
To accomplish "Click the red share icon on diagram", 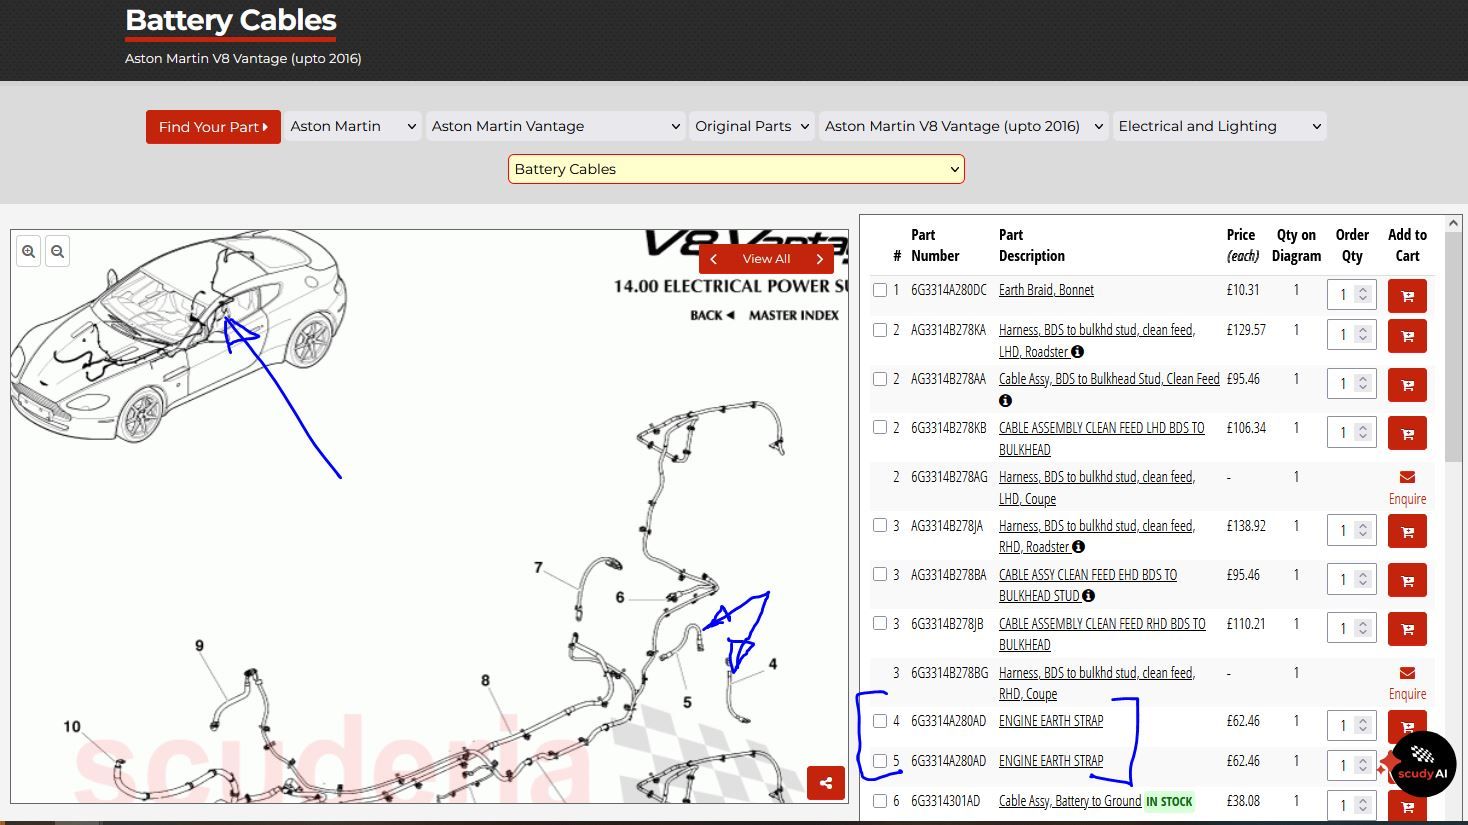I will (826, 783).
